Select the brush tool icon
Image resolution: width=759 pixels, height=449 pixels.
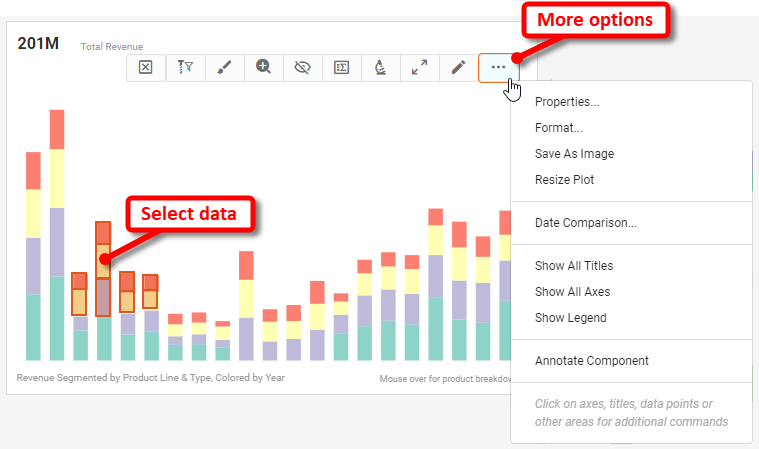(x=224, y=67)
